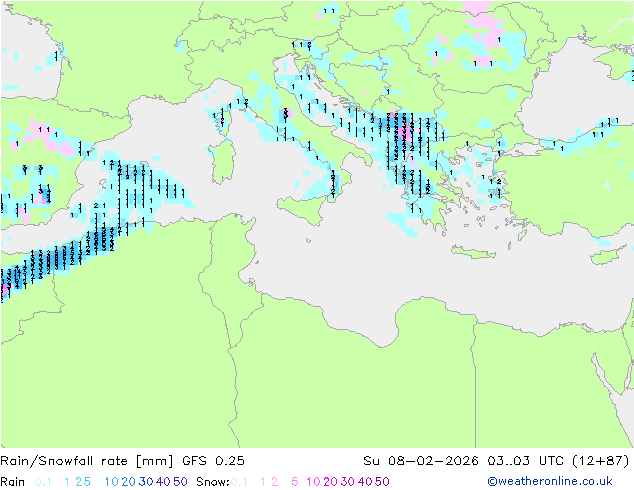The image size is (634, 490).
Task: Select the Snow legend value 40
Action: 365,482
